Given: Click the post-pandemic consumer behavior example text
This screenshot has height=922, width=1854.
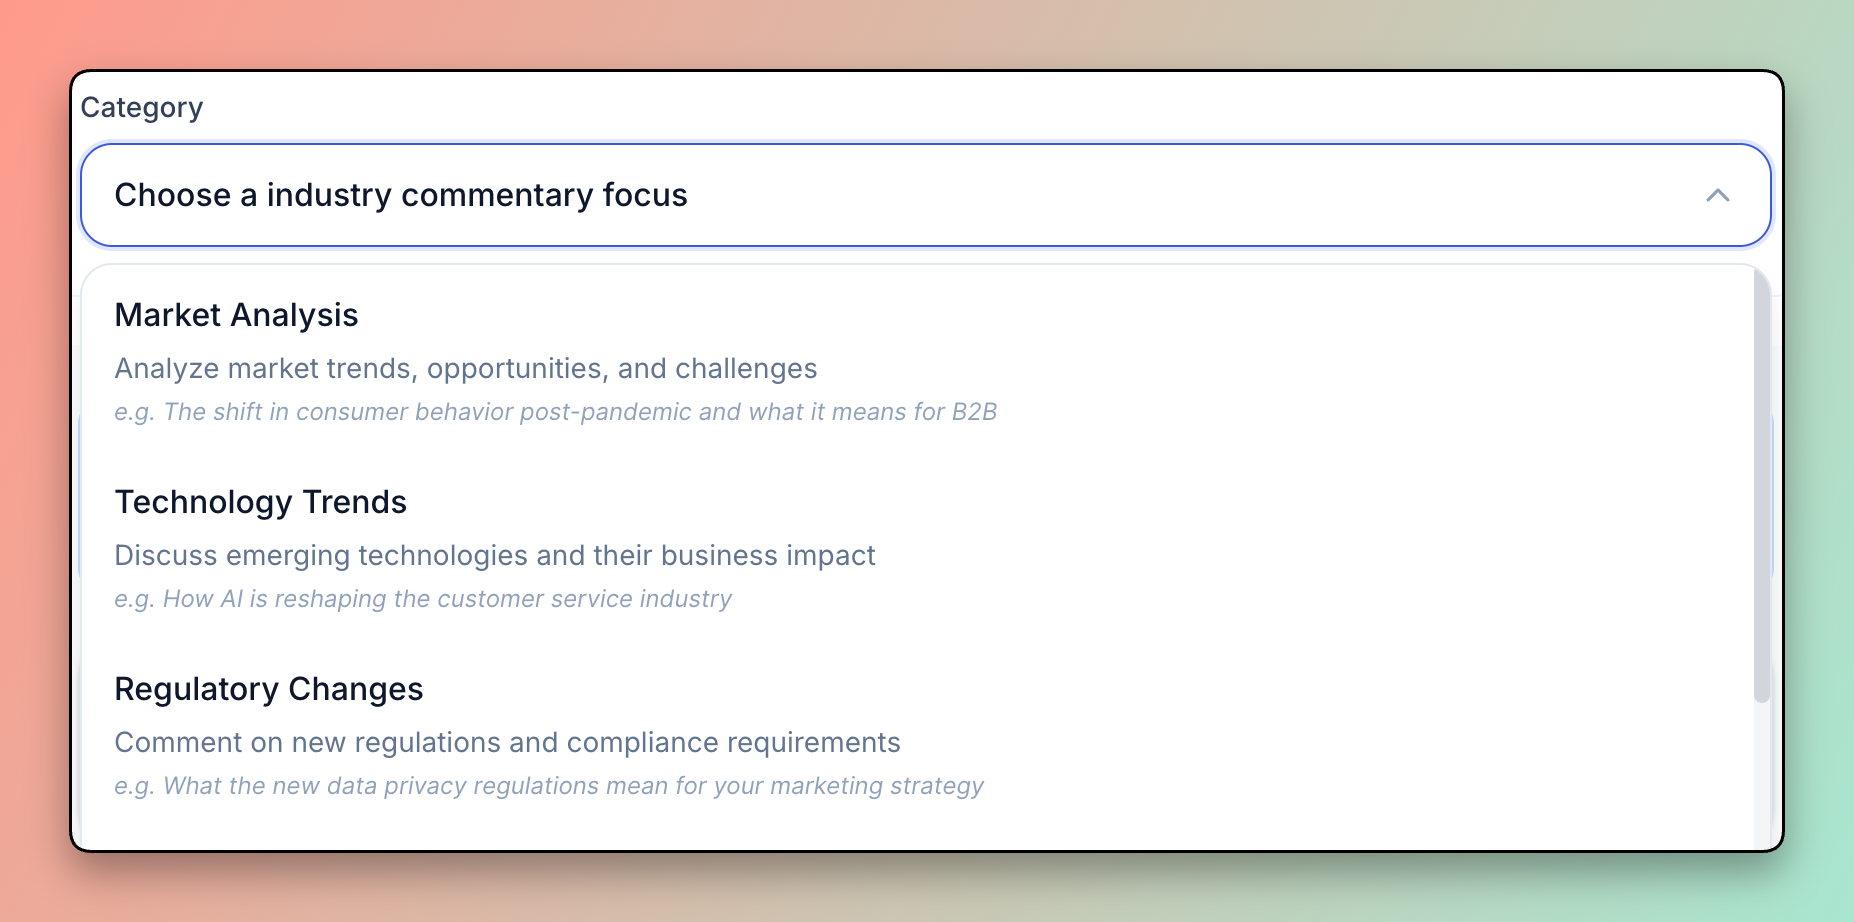Looking at the screenshot, I should pos(555,412).
